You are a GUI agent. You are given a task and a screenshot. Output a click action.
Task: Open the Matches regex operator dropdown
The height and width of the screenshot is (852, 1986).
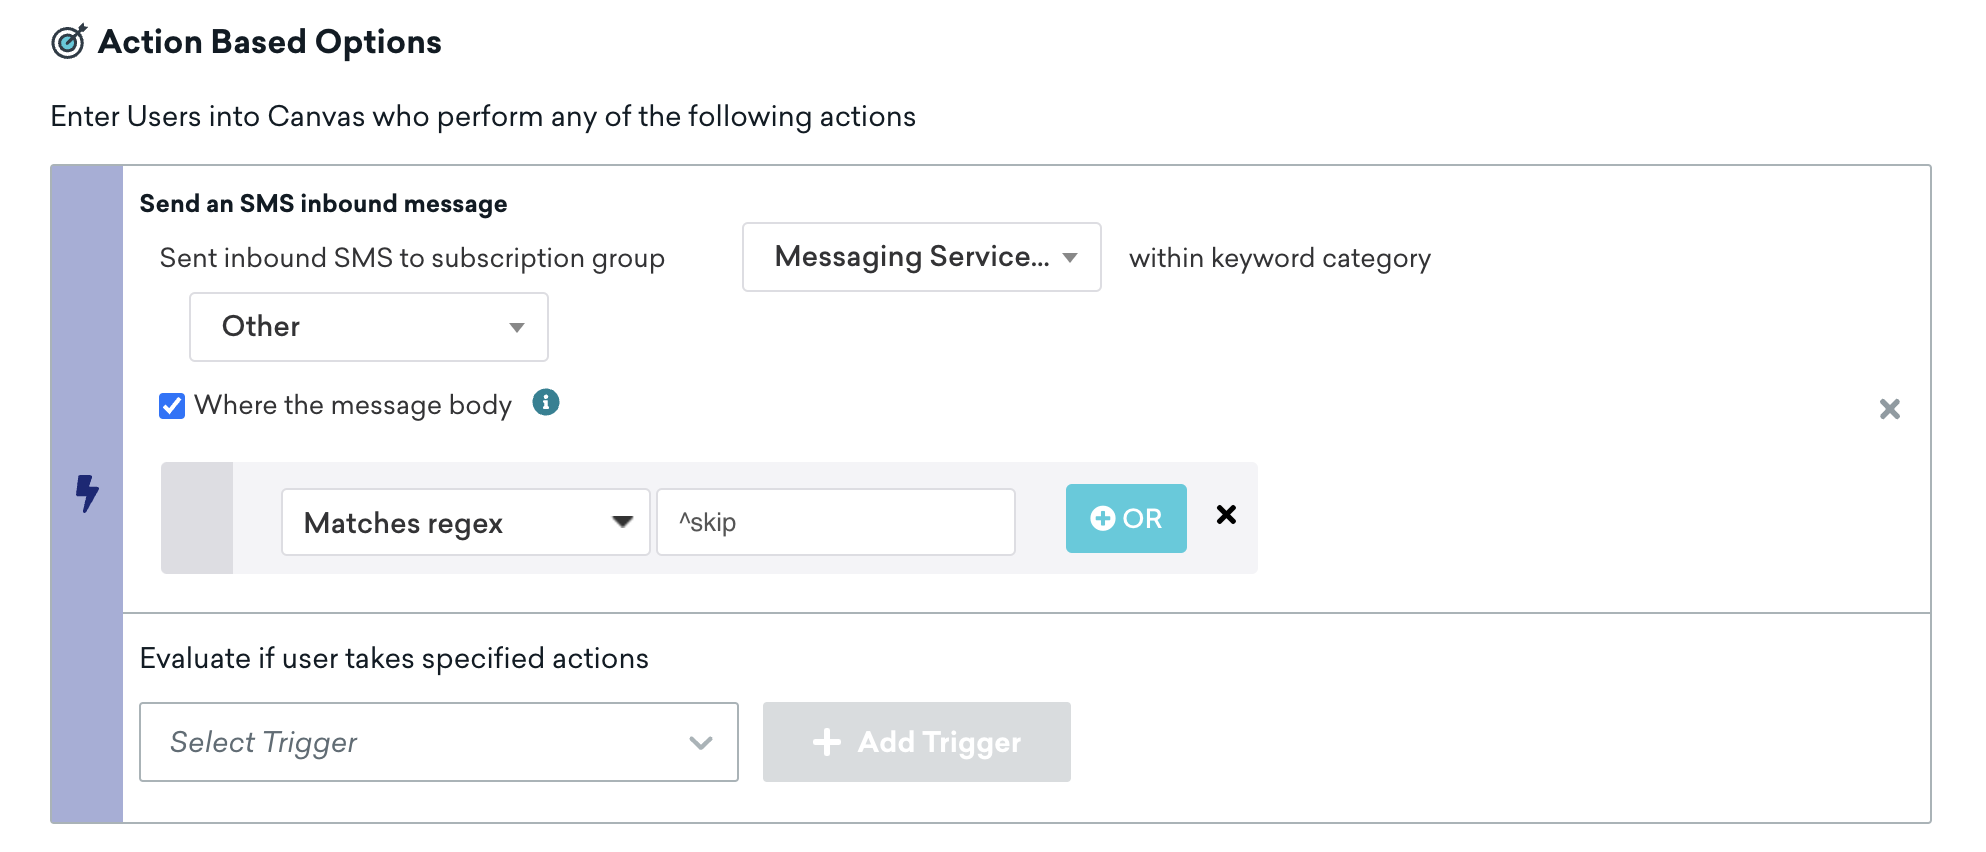pos(466,522)
